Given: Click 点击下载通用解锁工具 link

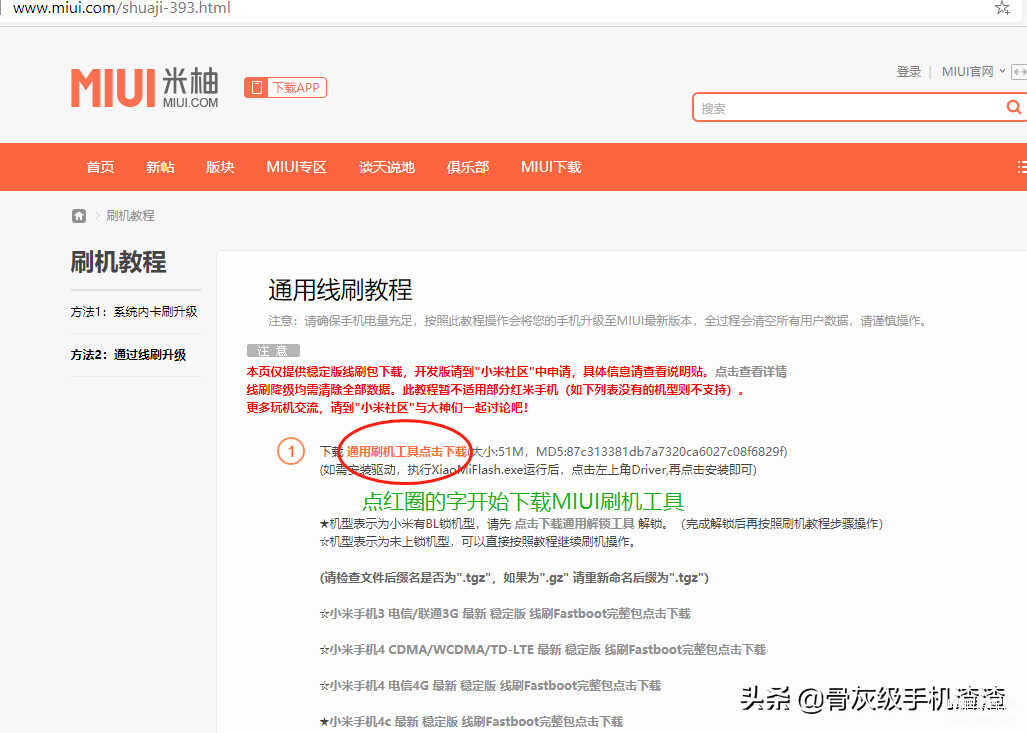Looking at the screenshot, I should pyautogui.click(x=574, y=523).
